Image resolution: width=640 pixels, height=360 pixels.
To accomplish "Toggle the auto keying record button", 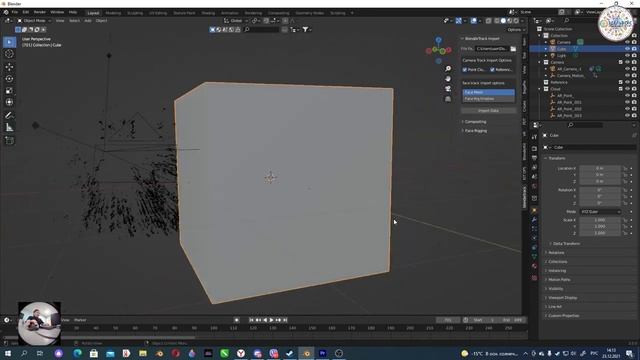I will [237, 320].
